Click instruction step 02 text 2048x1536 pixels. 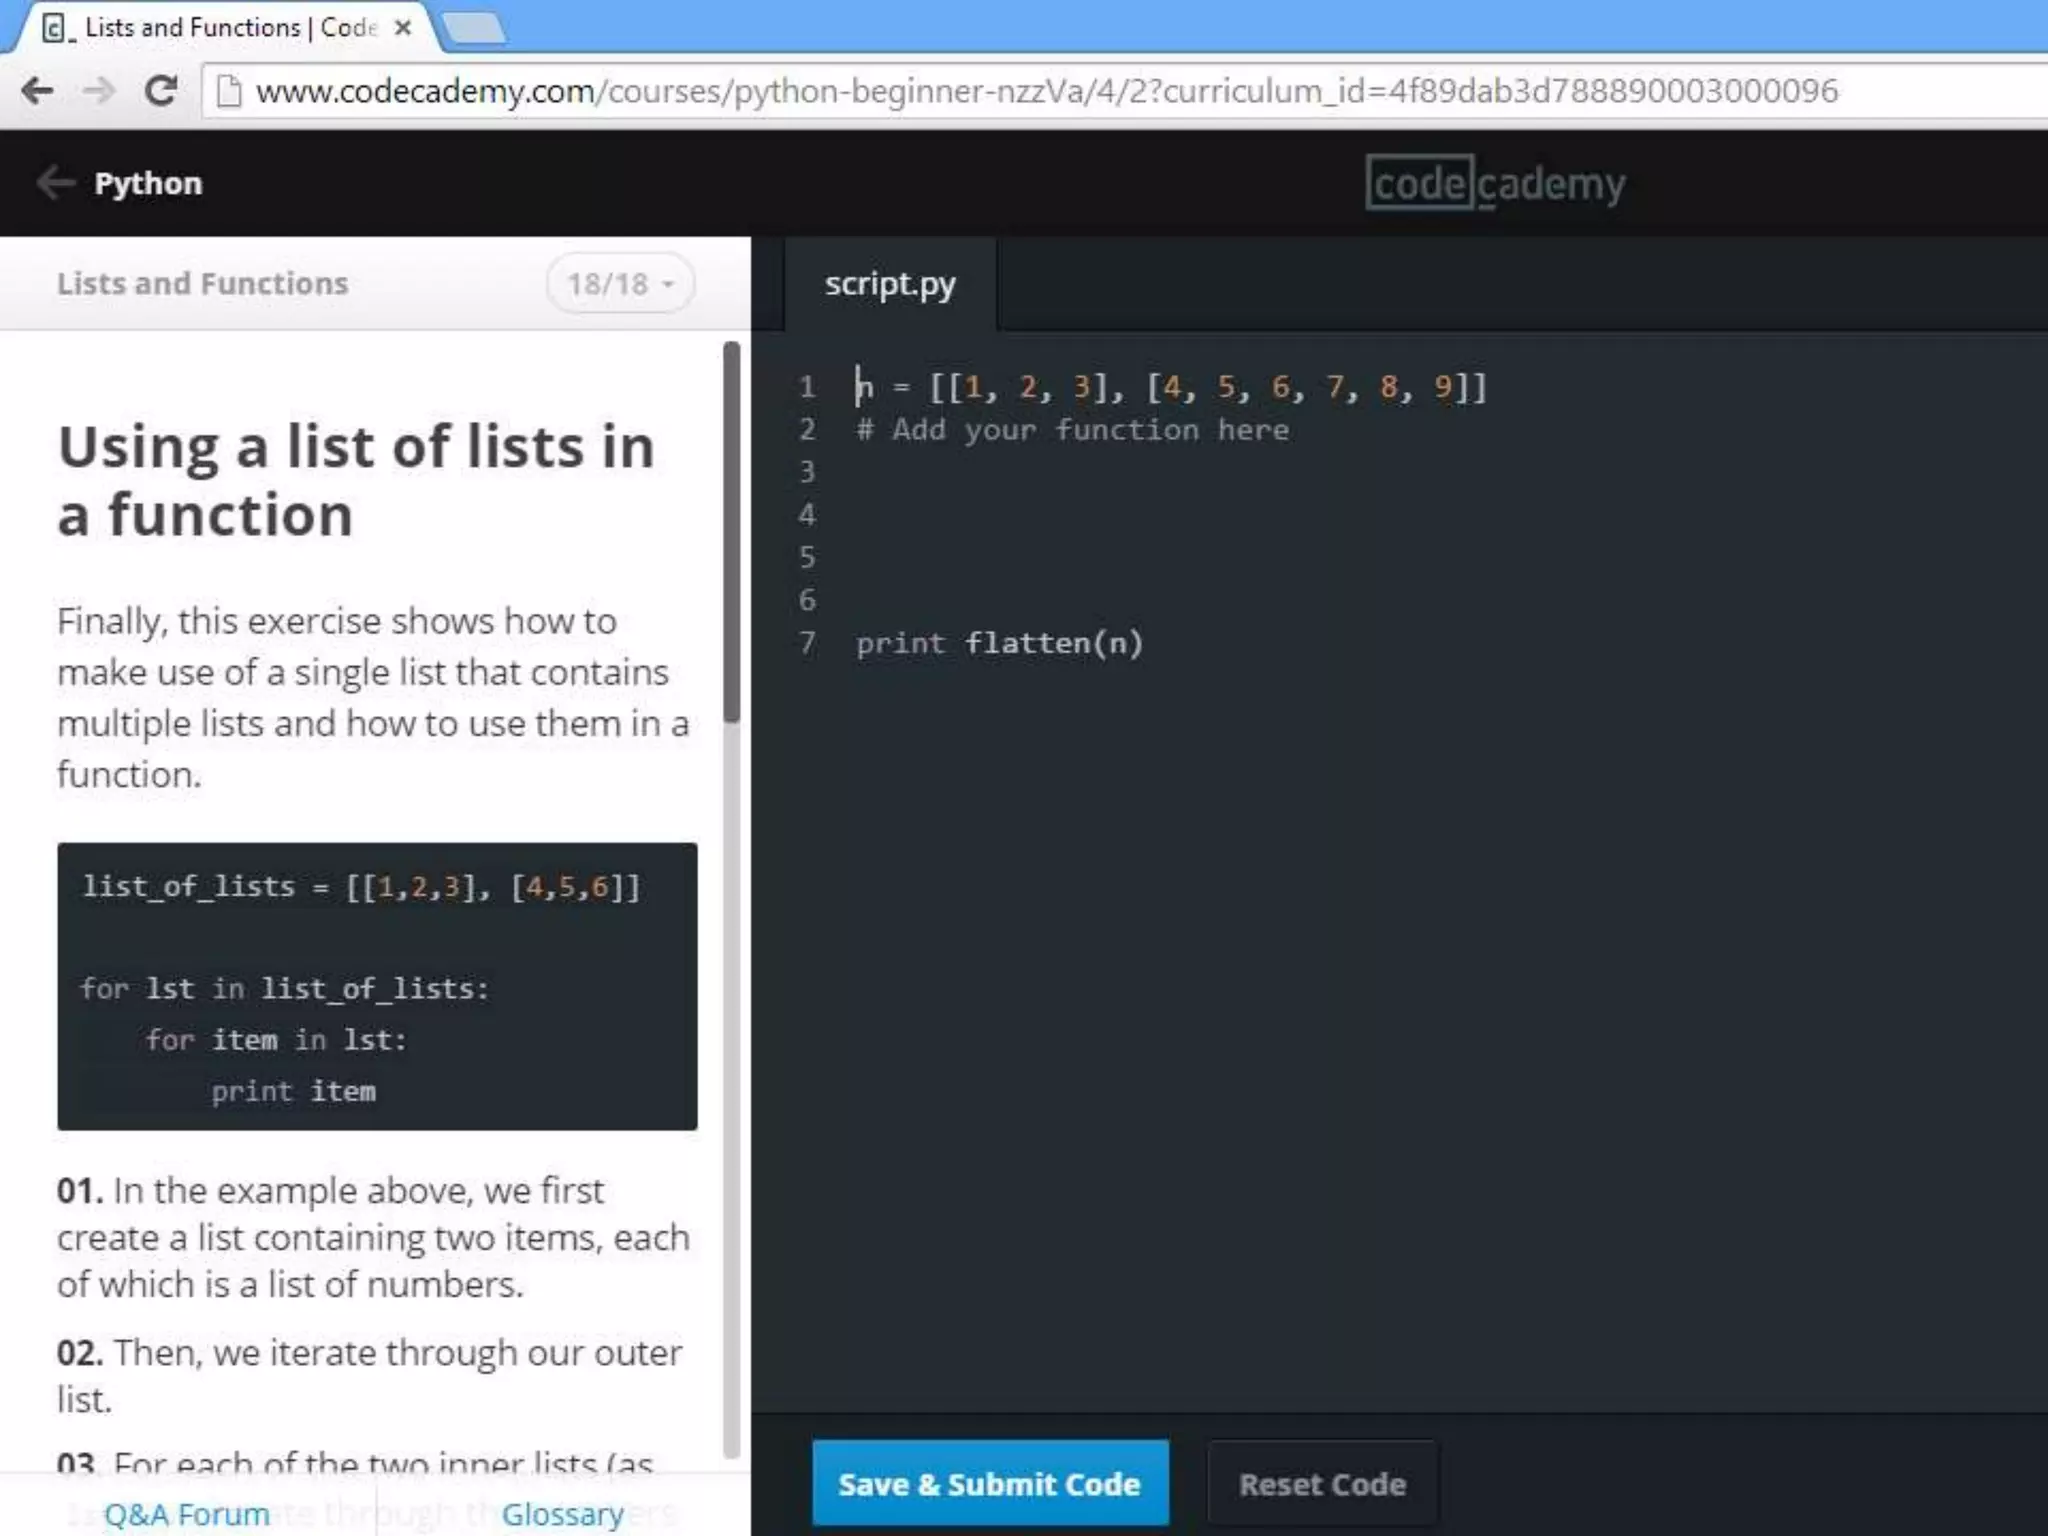370,1375
